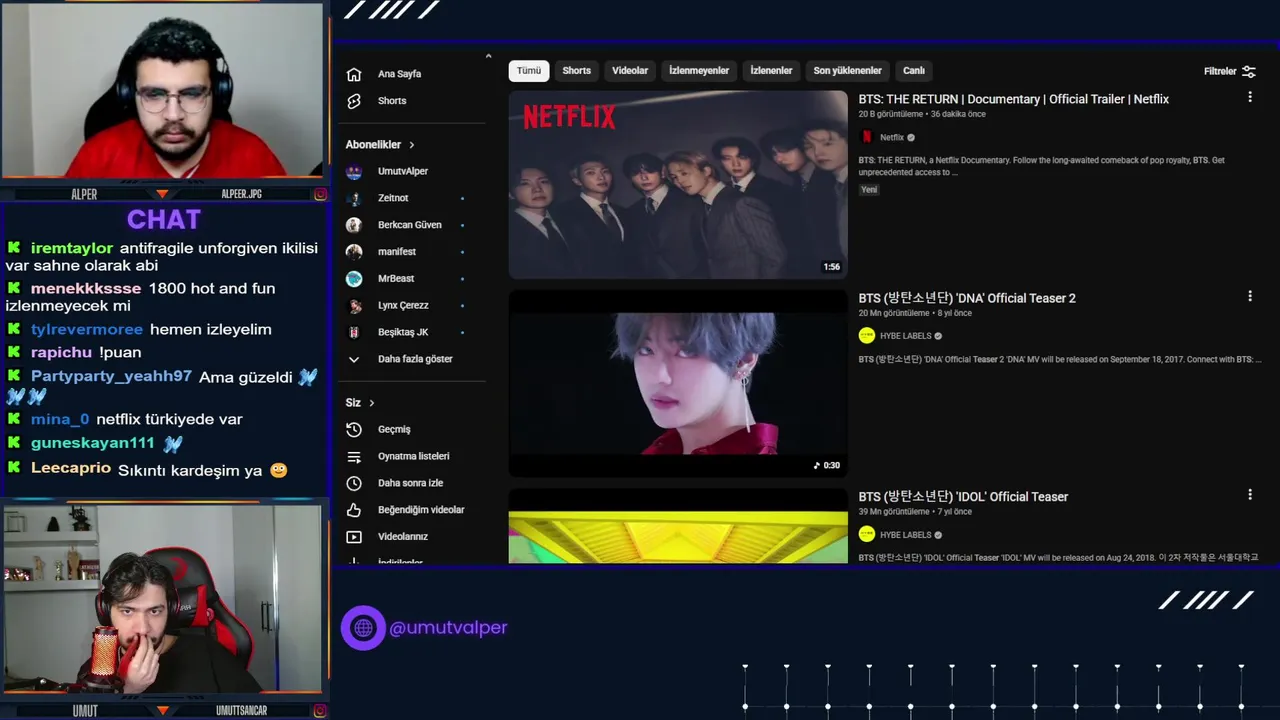This screenshot has height=720, width=1280.
Task: Select the Shorts filter chip
Action: click(x=577, y=71)
